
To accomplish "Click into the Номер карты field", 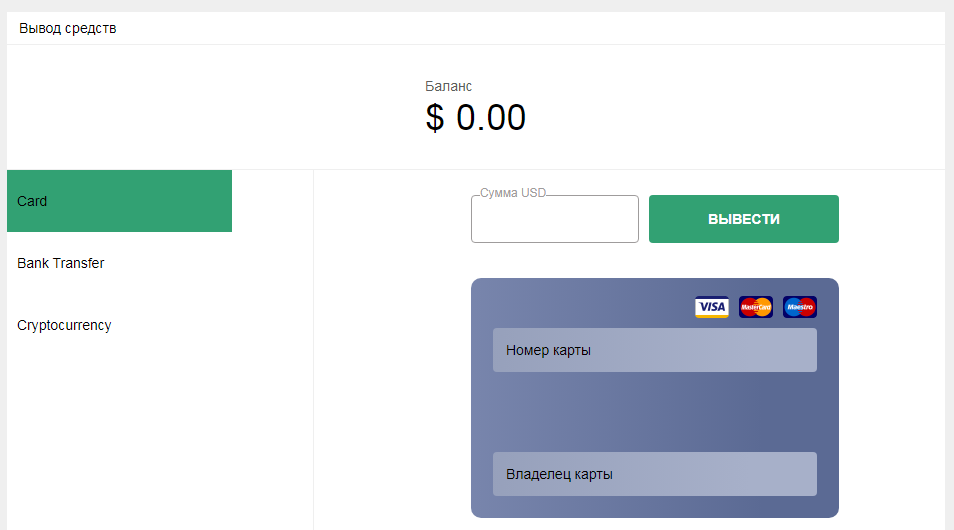I will point(655,350).
